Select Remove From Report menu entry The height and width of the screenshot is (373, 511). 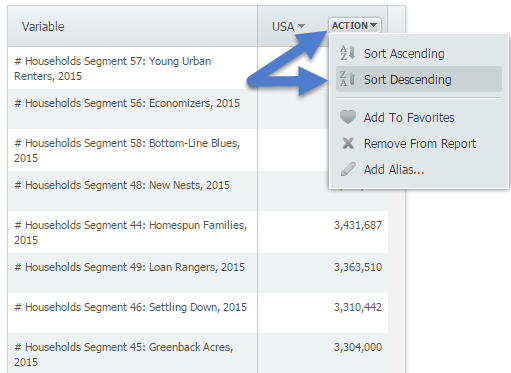click(x=419, y=144)
